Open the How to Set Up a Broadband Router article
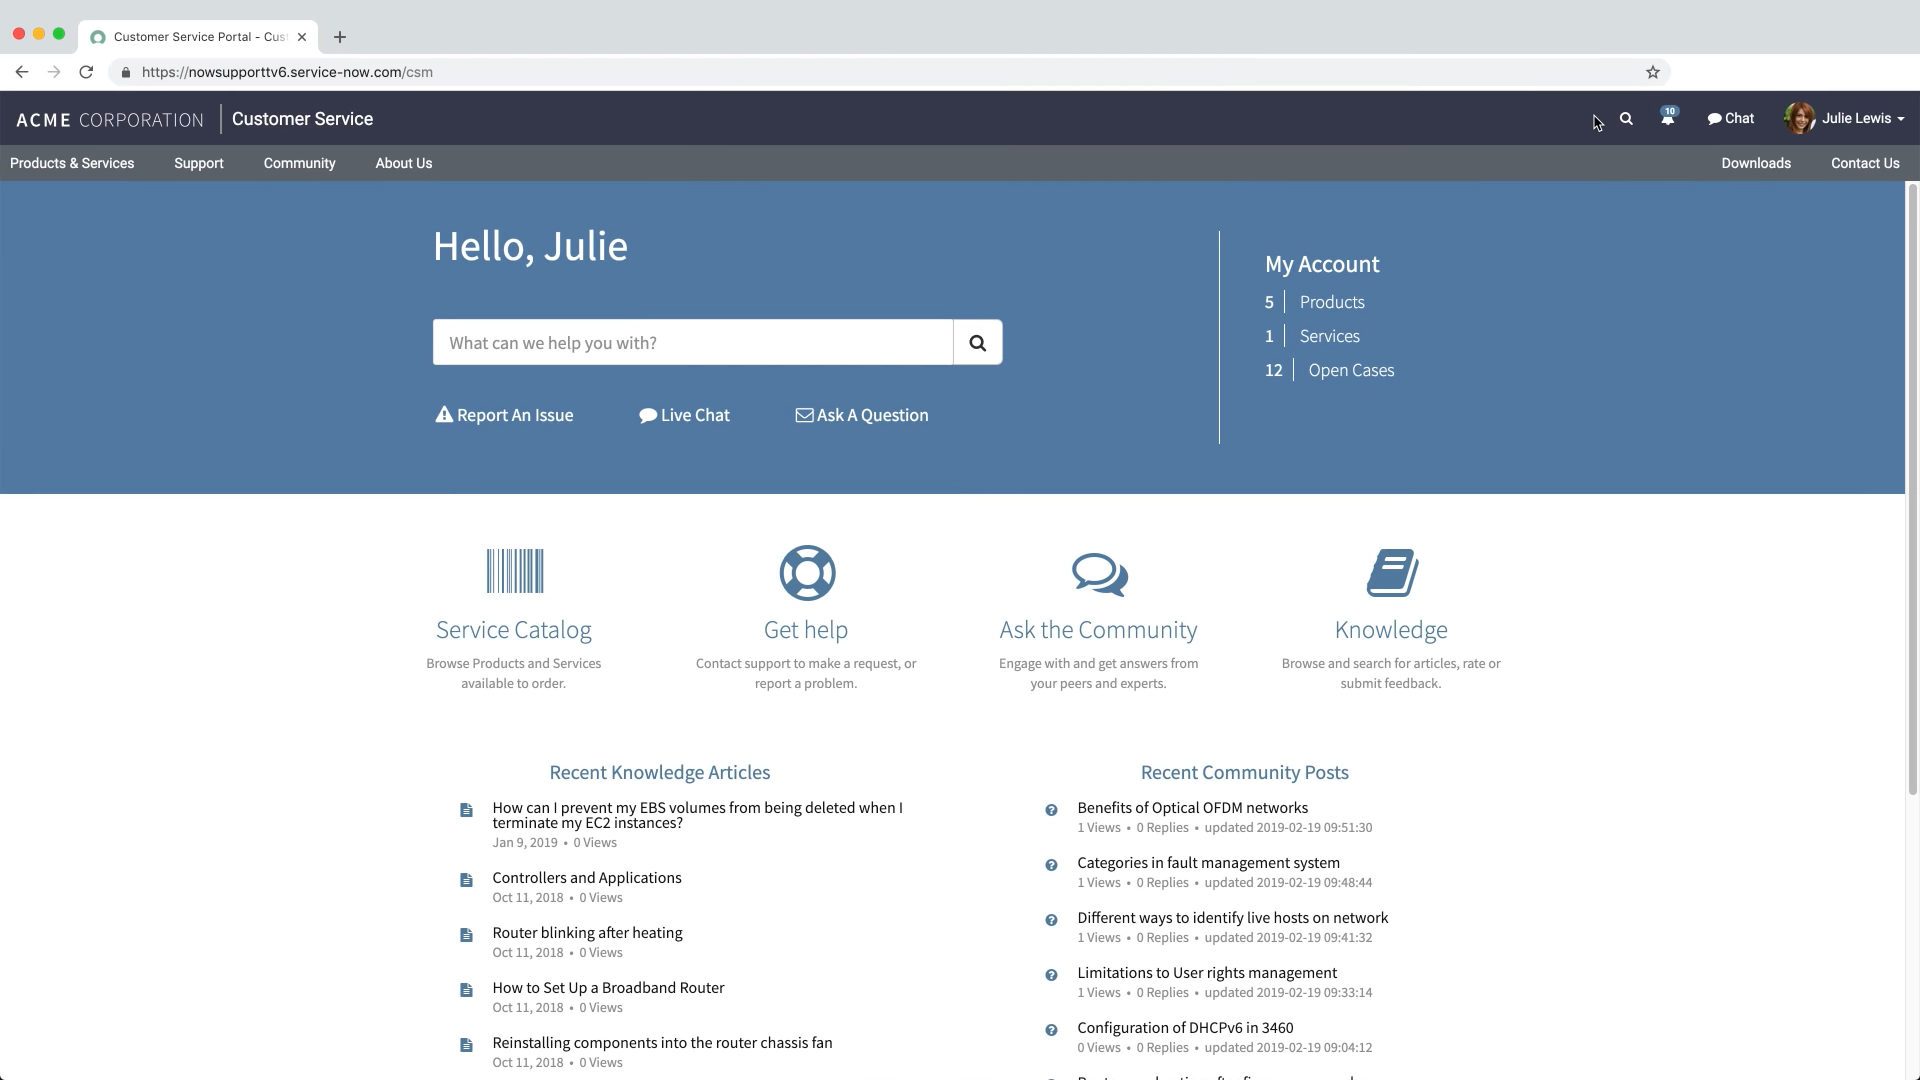This screenshot has height=1080, width=1920. click(x=608, y=987)
